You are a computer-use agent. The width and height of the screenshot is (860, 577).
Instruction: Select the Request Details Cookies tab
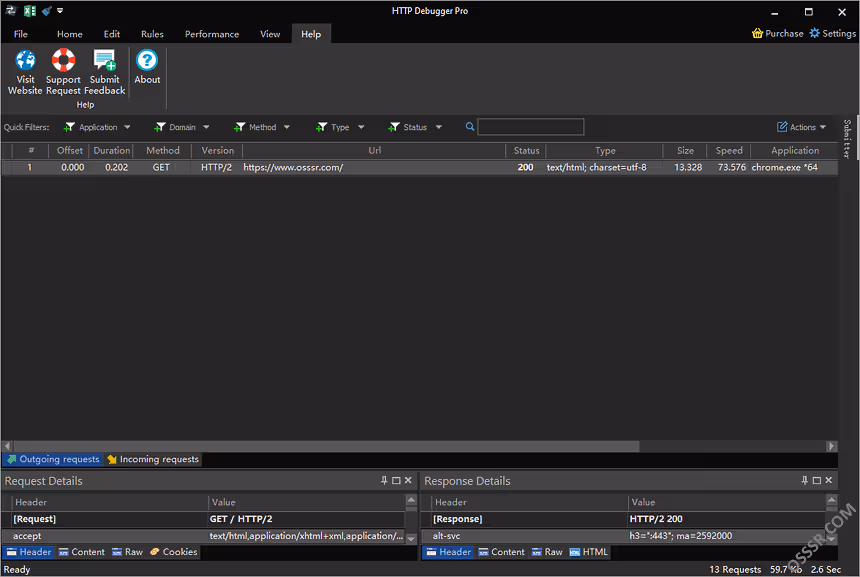(x=173, y=552)
